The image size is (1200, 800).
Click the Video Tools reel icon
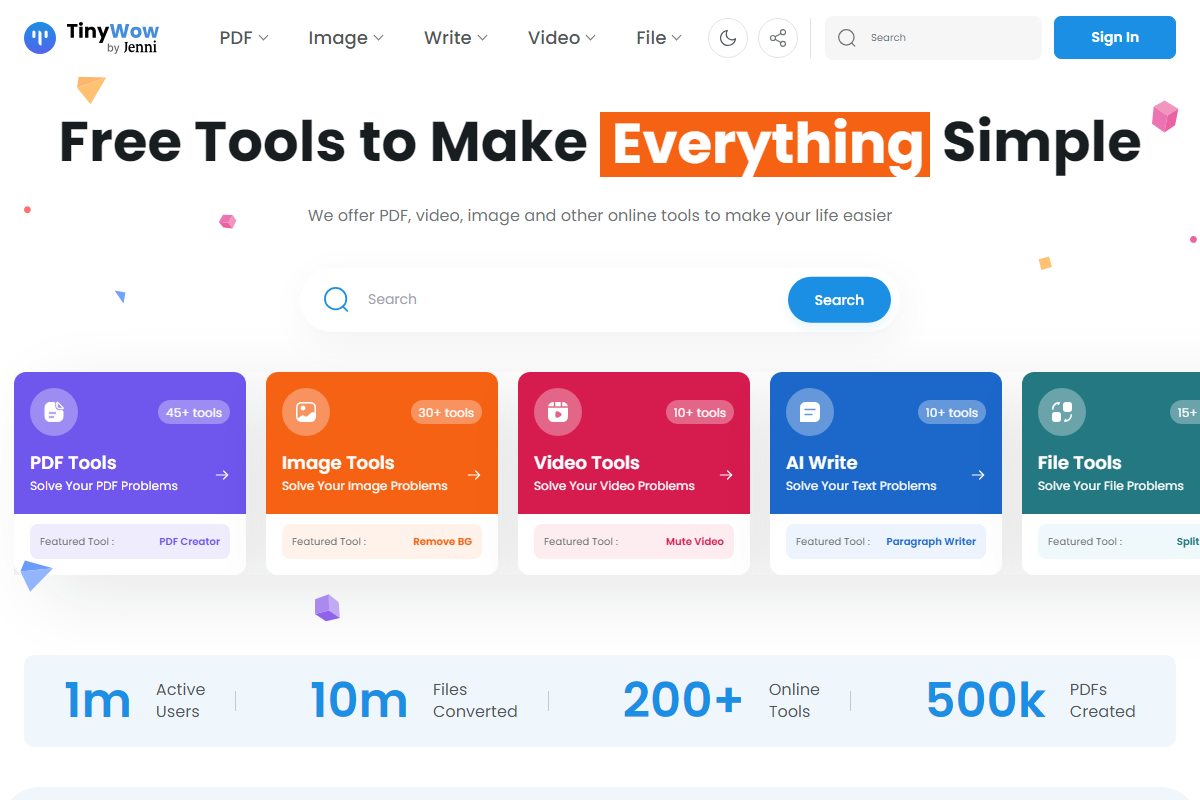558,412
